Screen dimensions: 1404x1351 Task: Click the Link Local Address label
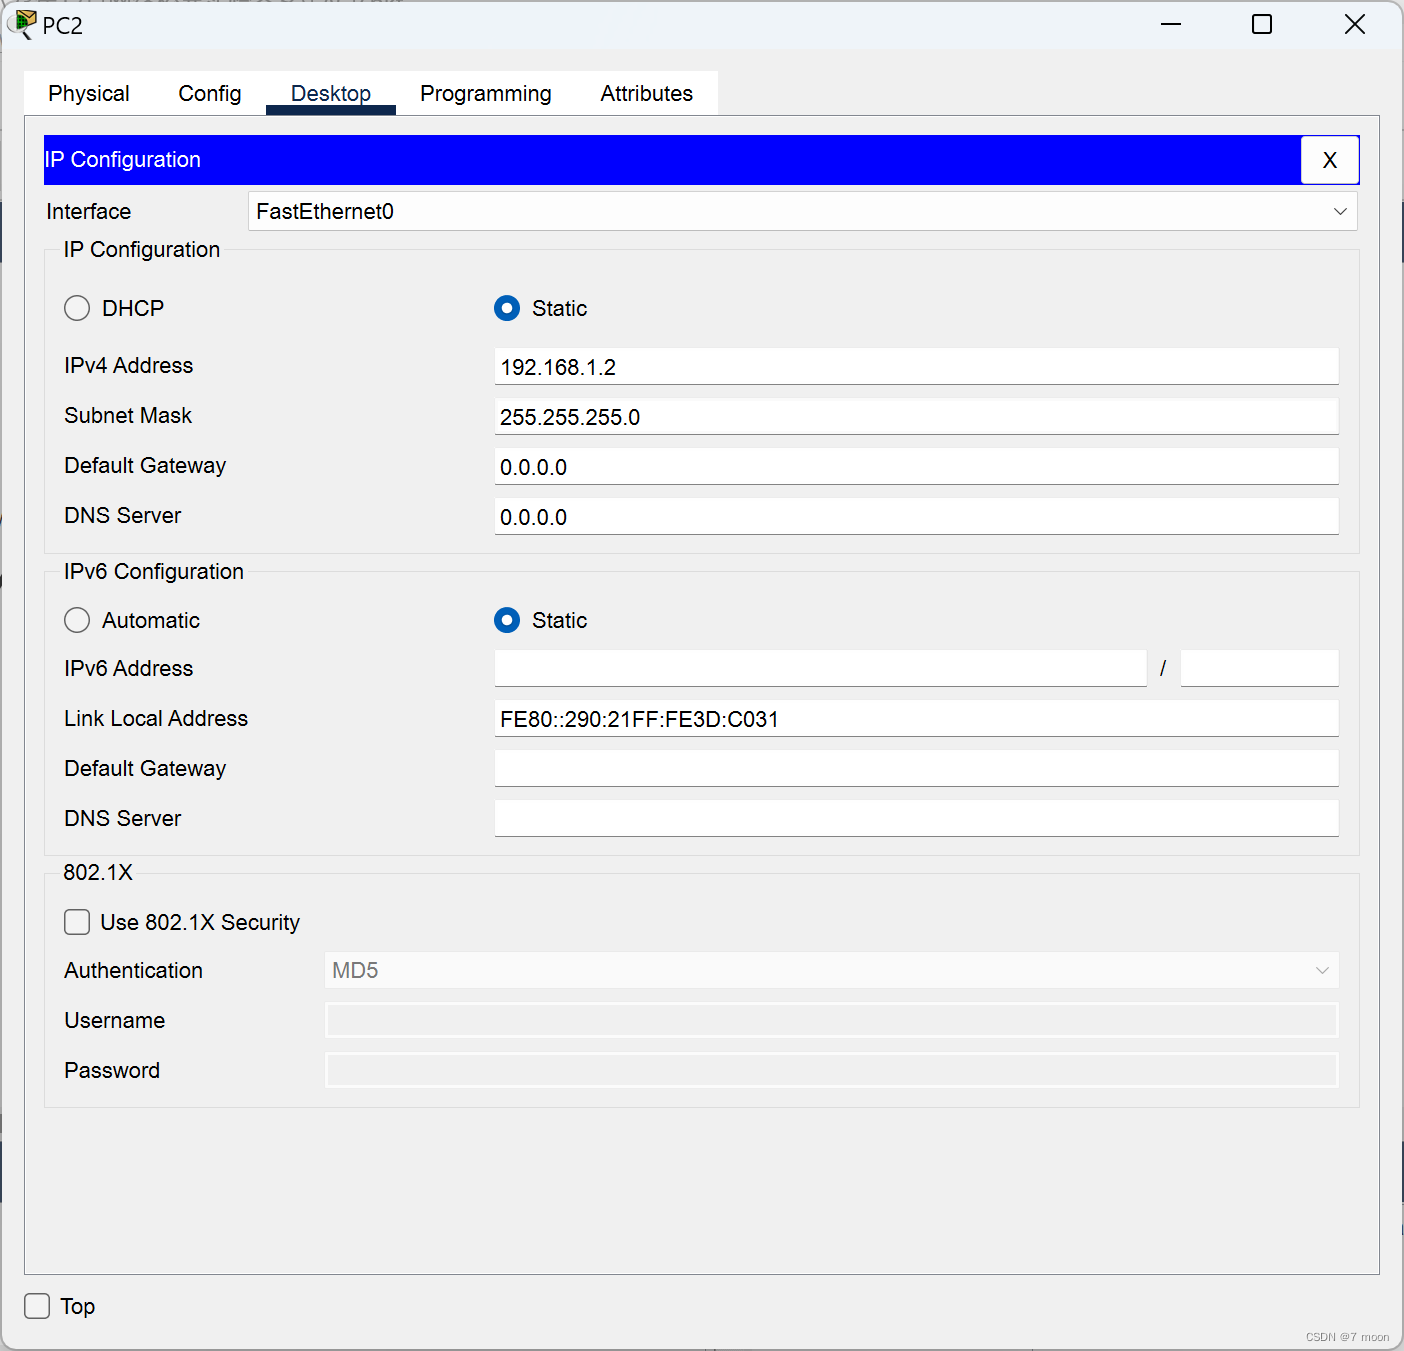pyautogui.click(x=156, y=718)
